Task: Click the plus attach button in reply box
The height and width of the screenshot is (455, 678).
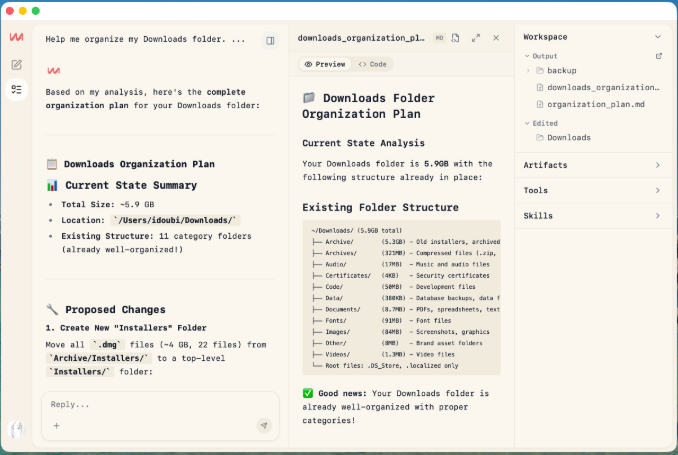Action: (57, 426)
